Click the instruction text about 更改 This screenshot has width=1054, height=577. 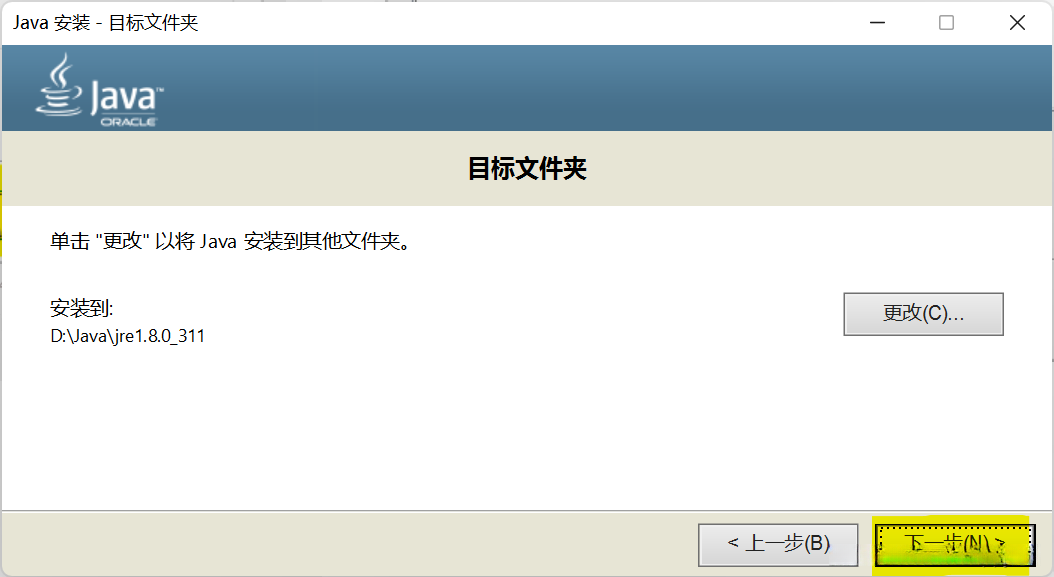pyautogui.click(x=230, y=241)
